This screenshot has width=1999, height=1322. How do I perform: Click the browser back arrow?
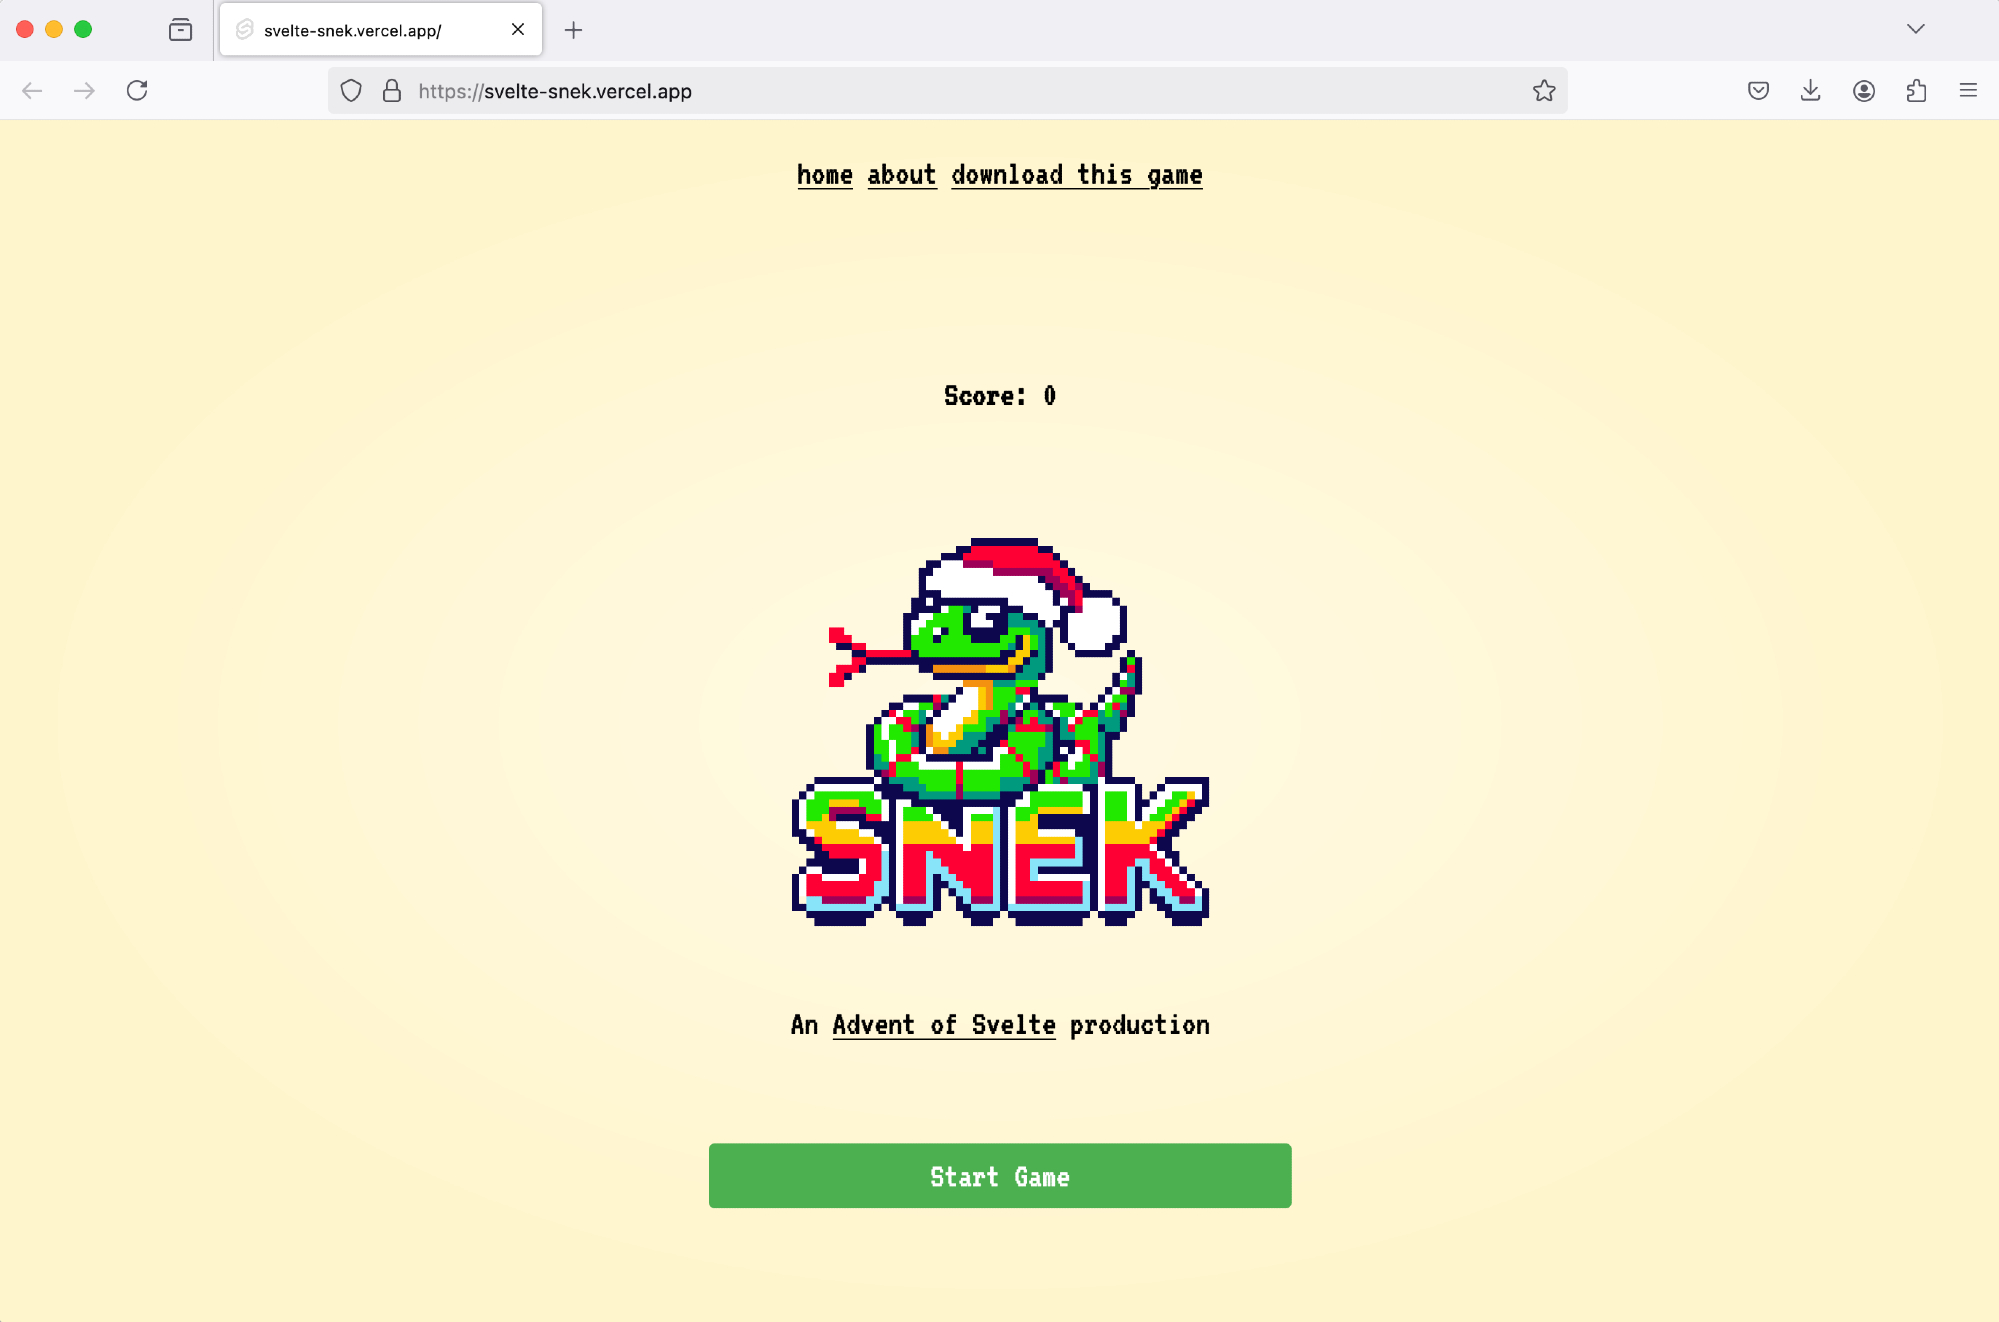32,91
